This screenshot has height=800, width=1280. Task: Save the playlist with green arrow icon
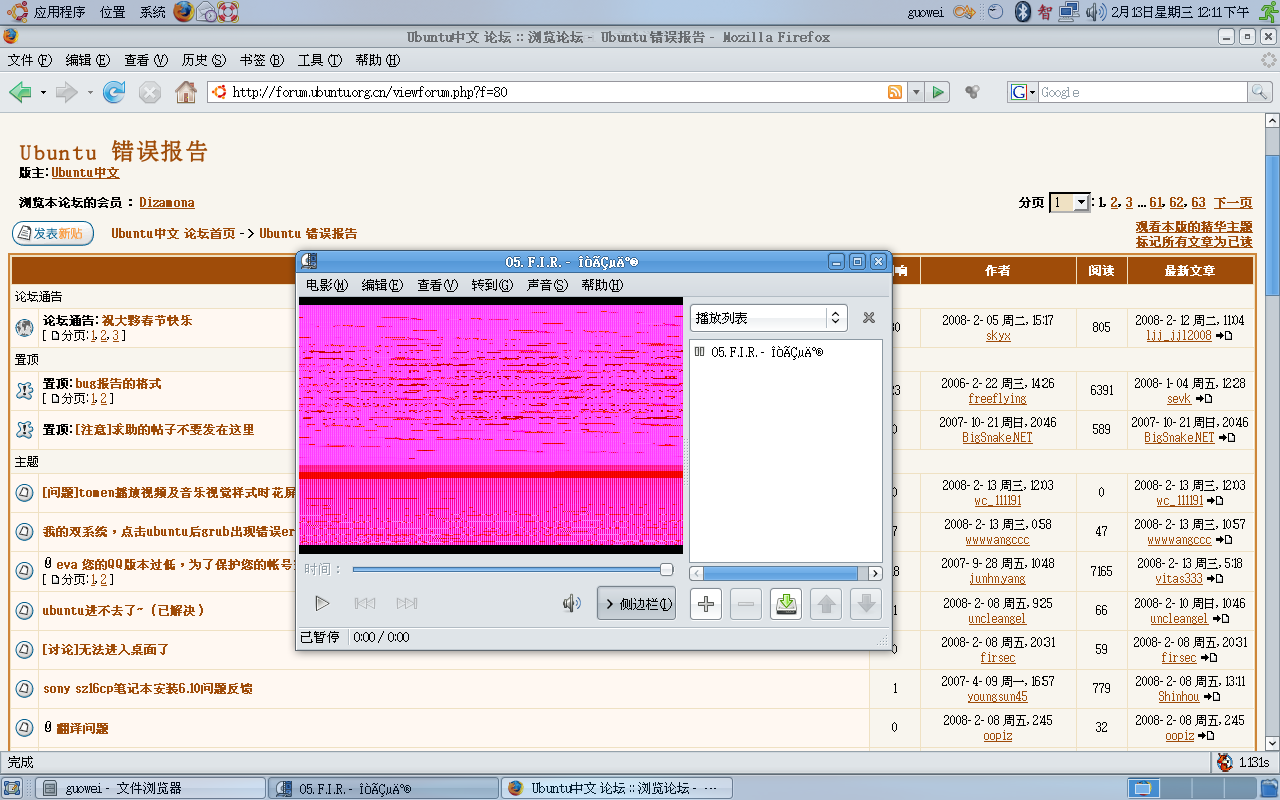point(786,604)
